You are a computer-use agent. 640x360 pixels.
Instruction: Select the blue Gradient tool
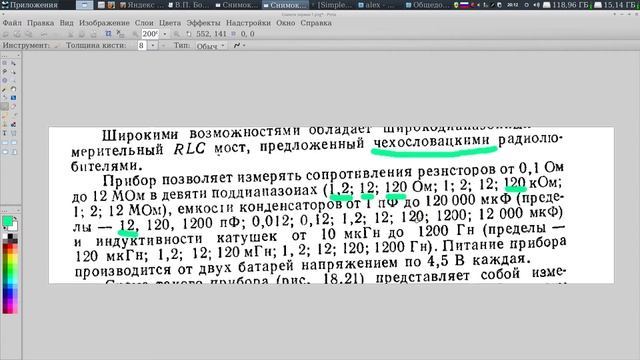(x=13, y=98)
